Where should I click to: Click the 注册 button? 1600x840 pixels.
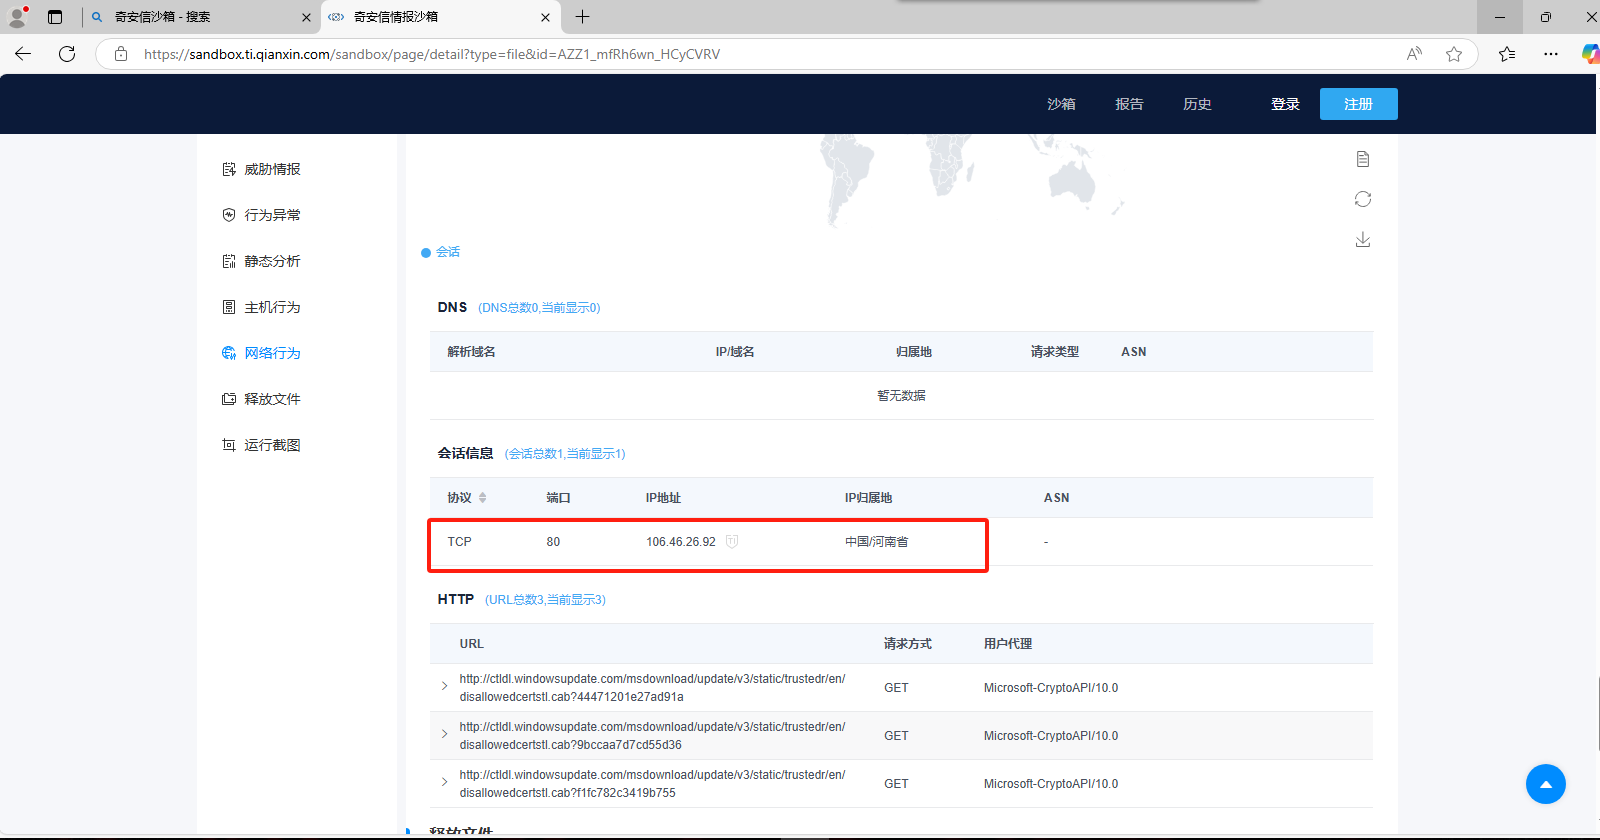[1358, 104]
